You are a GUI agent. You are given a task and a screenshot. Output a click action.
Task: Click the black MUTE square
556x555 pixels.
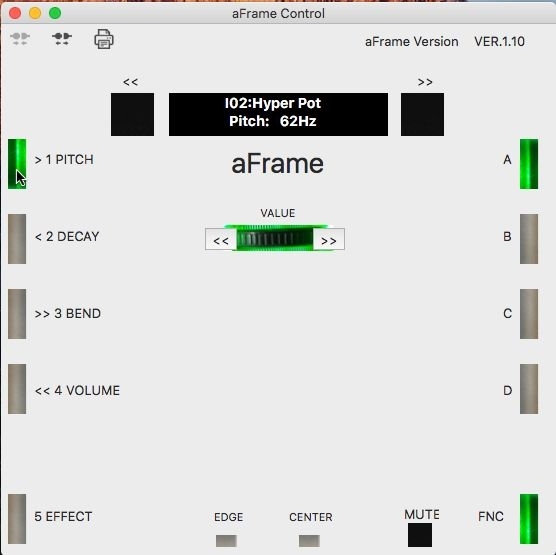pos(420,535)
